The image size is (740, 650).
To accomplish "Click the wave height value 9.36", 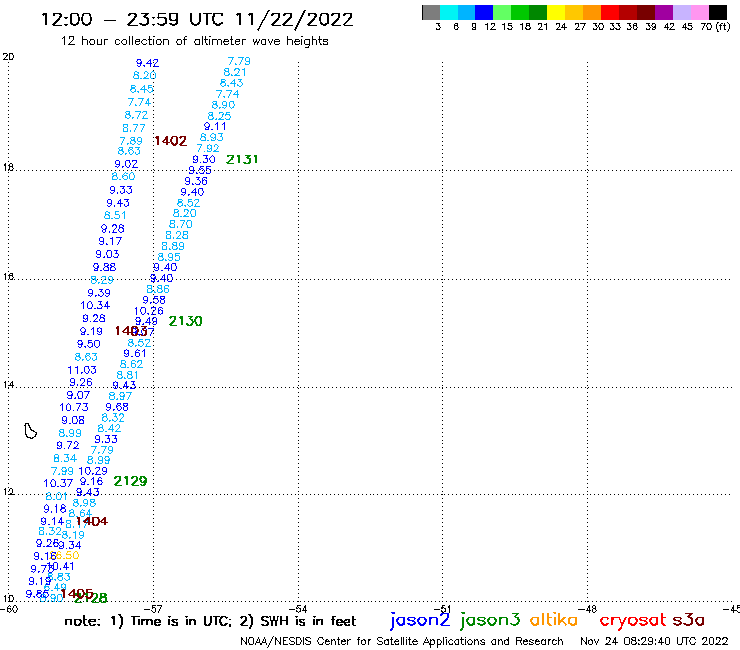I will click(196, 181).
